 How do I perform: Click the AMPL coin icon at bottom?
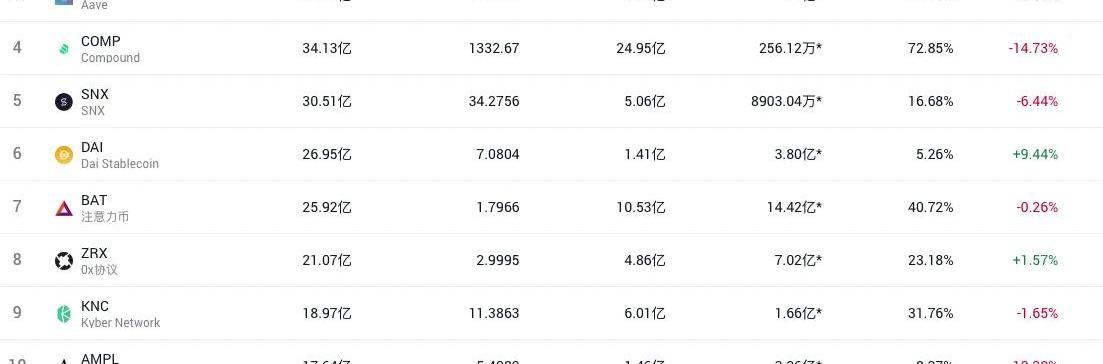click(64, 361)
